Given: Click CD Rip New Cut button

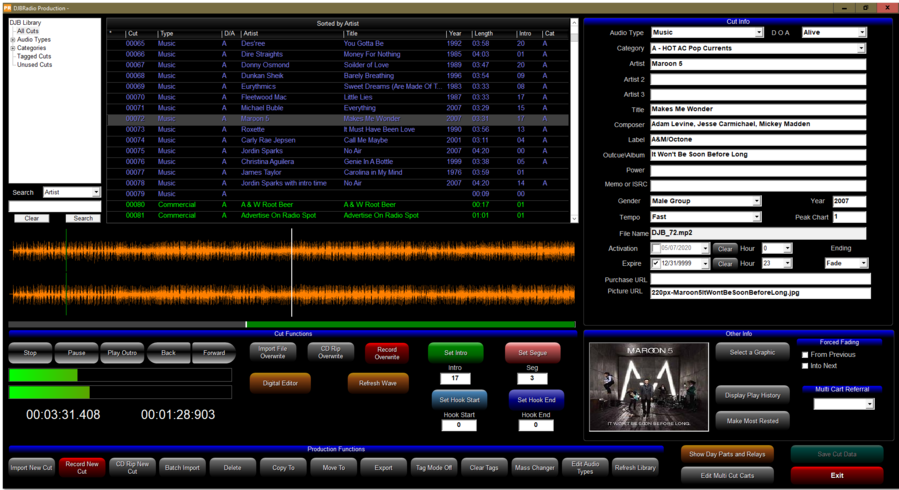Looking at the screenshot, I should (x=132, y=468).
